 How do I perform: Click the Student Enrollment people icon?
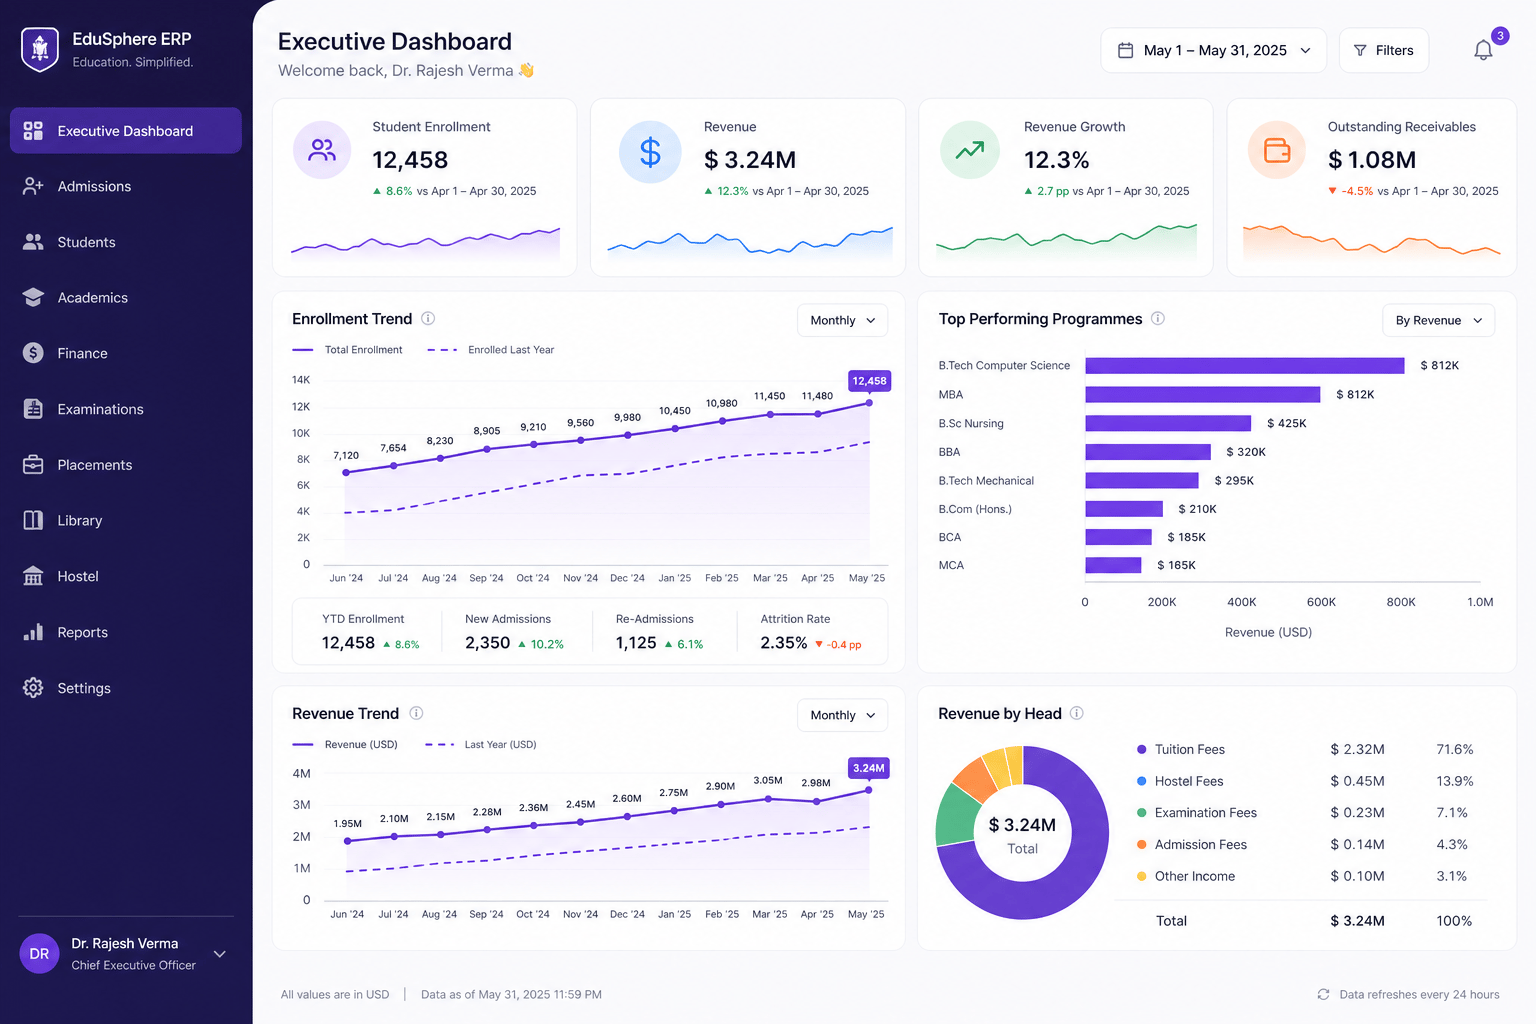tap(322, 150)
